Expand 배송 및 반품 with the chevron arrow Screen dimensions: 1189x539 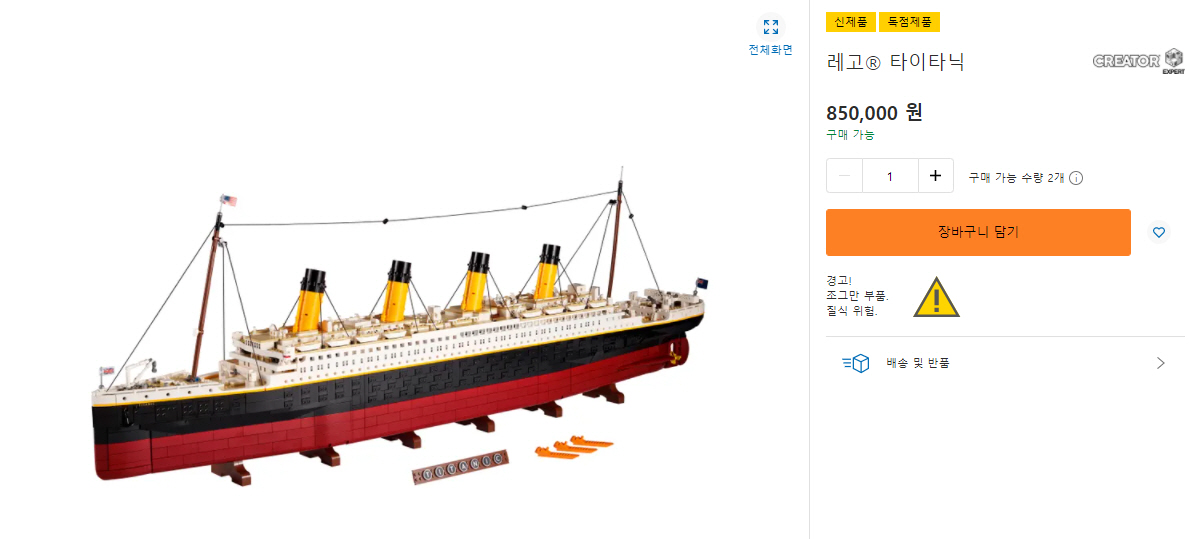pyautogui.click(x=1160, y=363)
